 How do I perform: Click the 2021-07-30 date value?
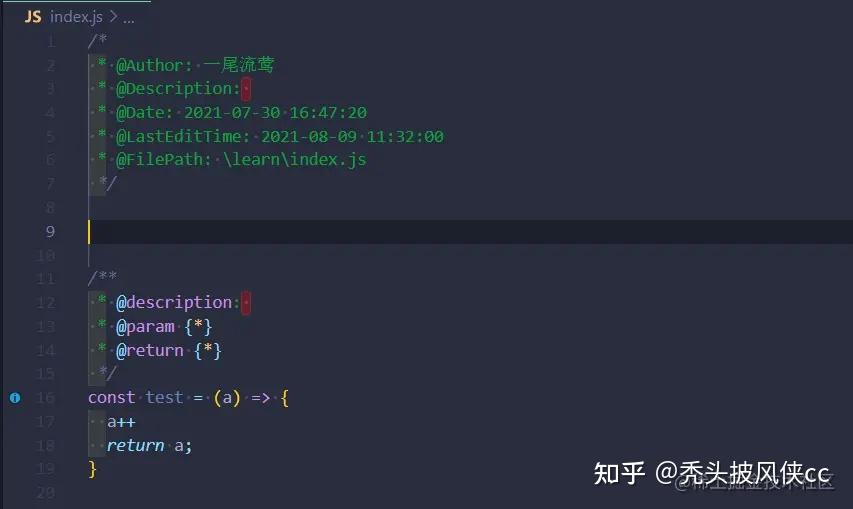tap(226, 113)
